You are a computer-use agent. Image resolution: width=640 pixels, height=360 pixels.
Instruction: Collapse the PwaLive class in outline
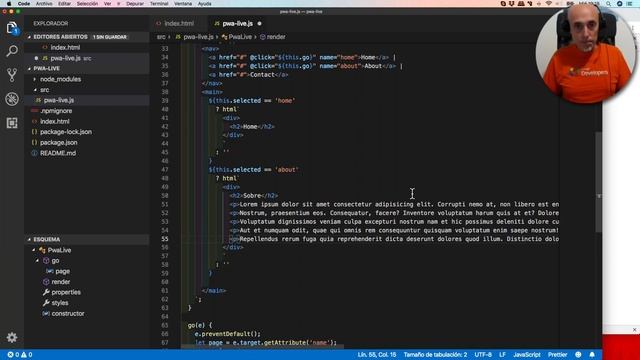34,250
